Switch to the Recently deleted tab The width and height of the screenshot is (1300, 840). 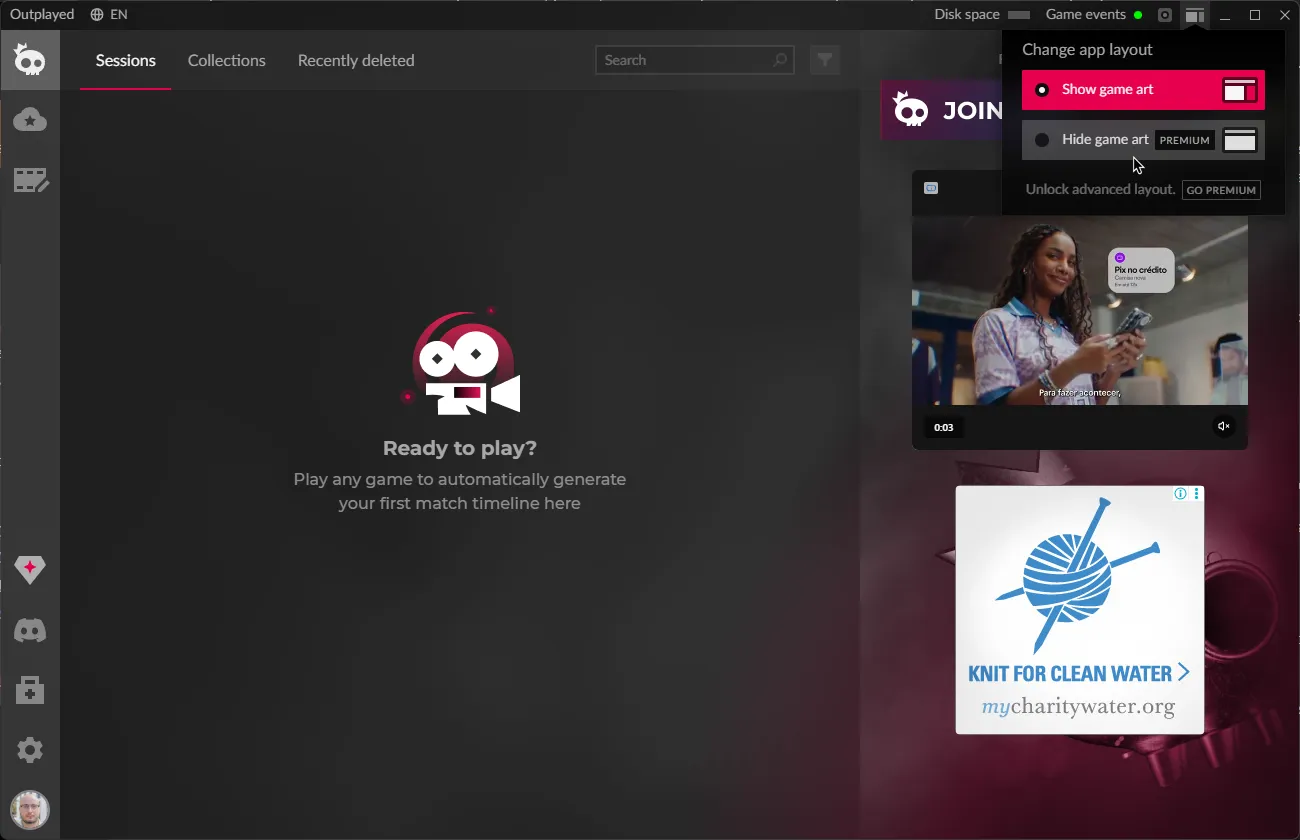[x=356, y=60]
